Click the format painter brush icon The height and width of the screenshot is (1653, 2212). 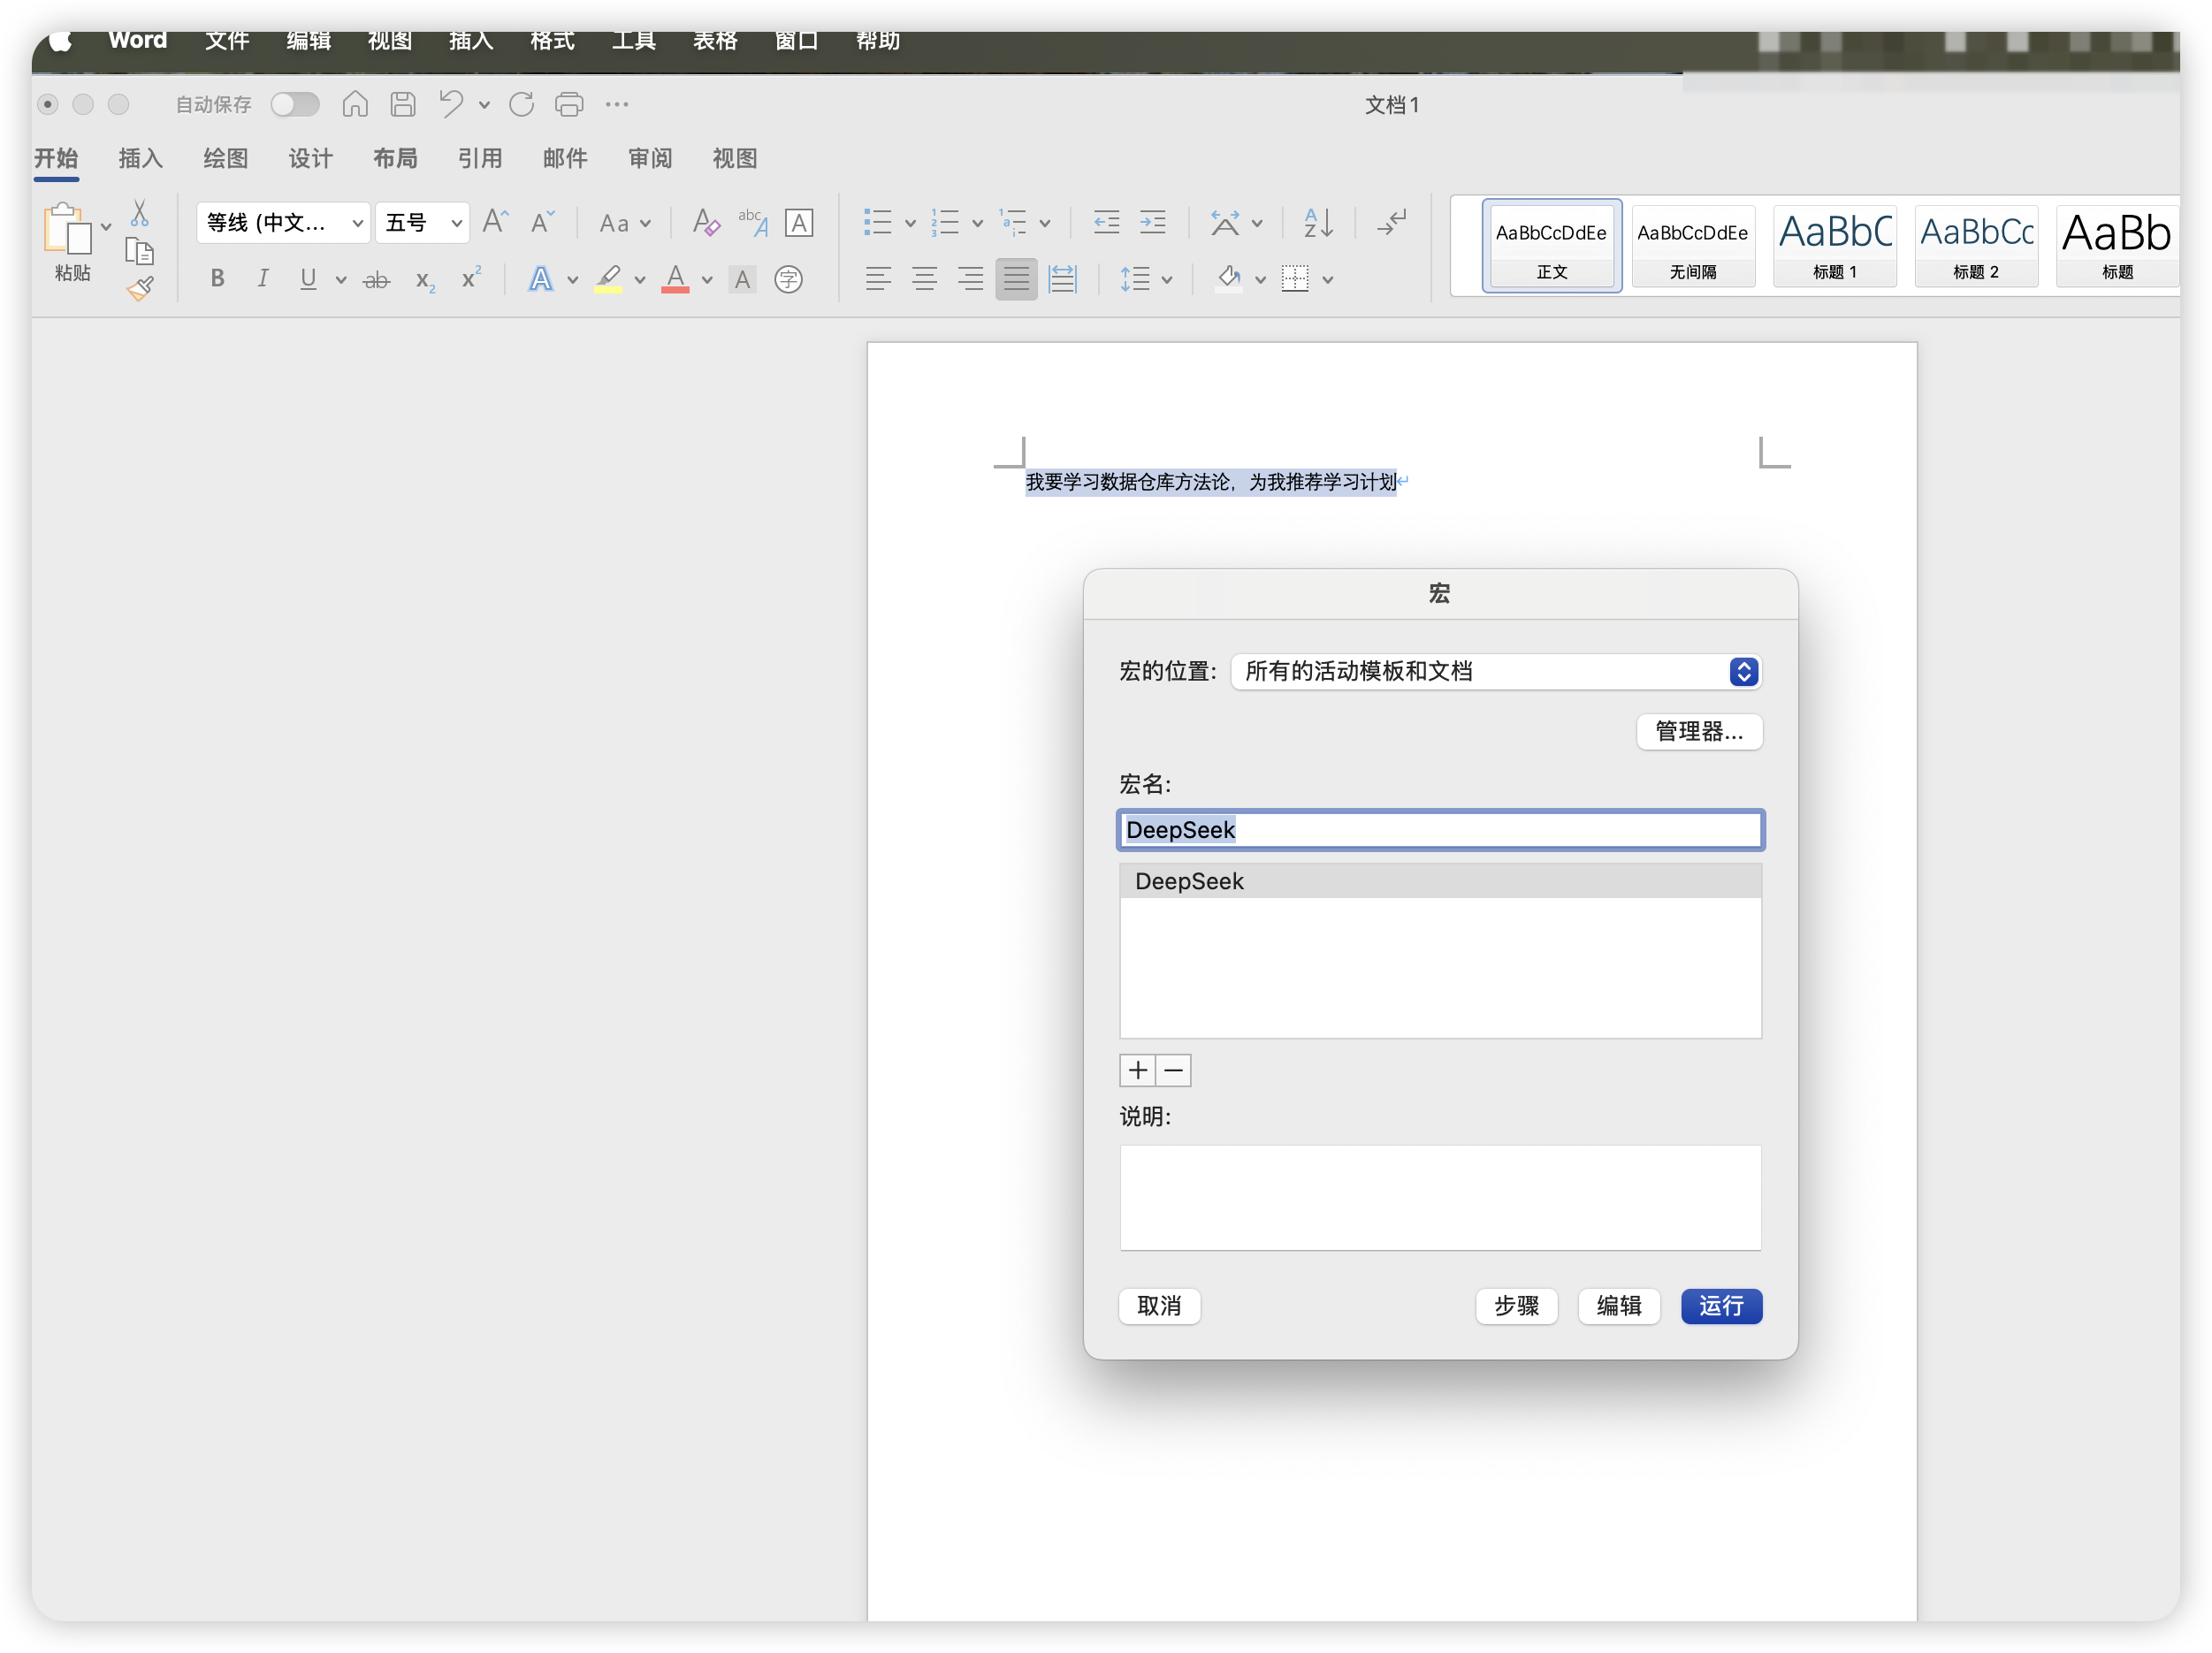point(140,289)
